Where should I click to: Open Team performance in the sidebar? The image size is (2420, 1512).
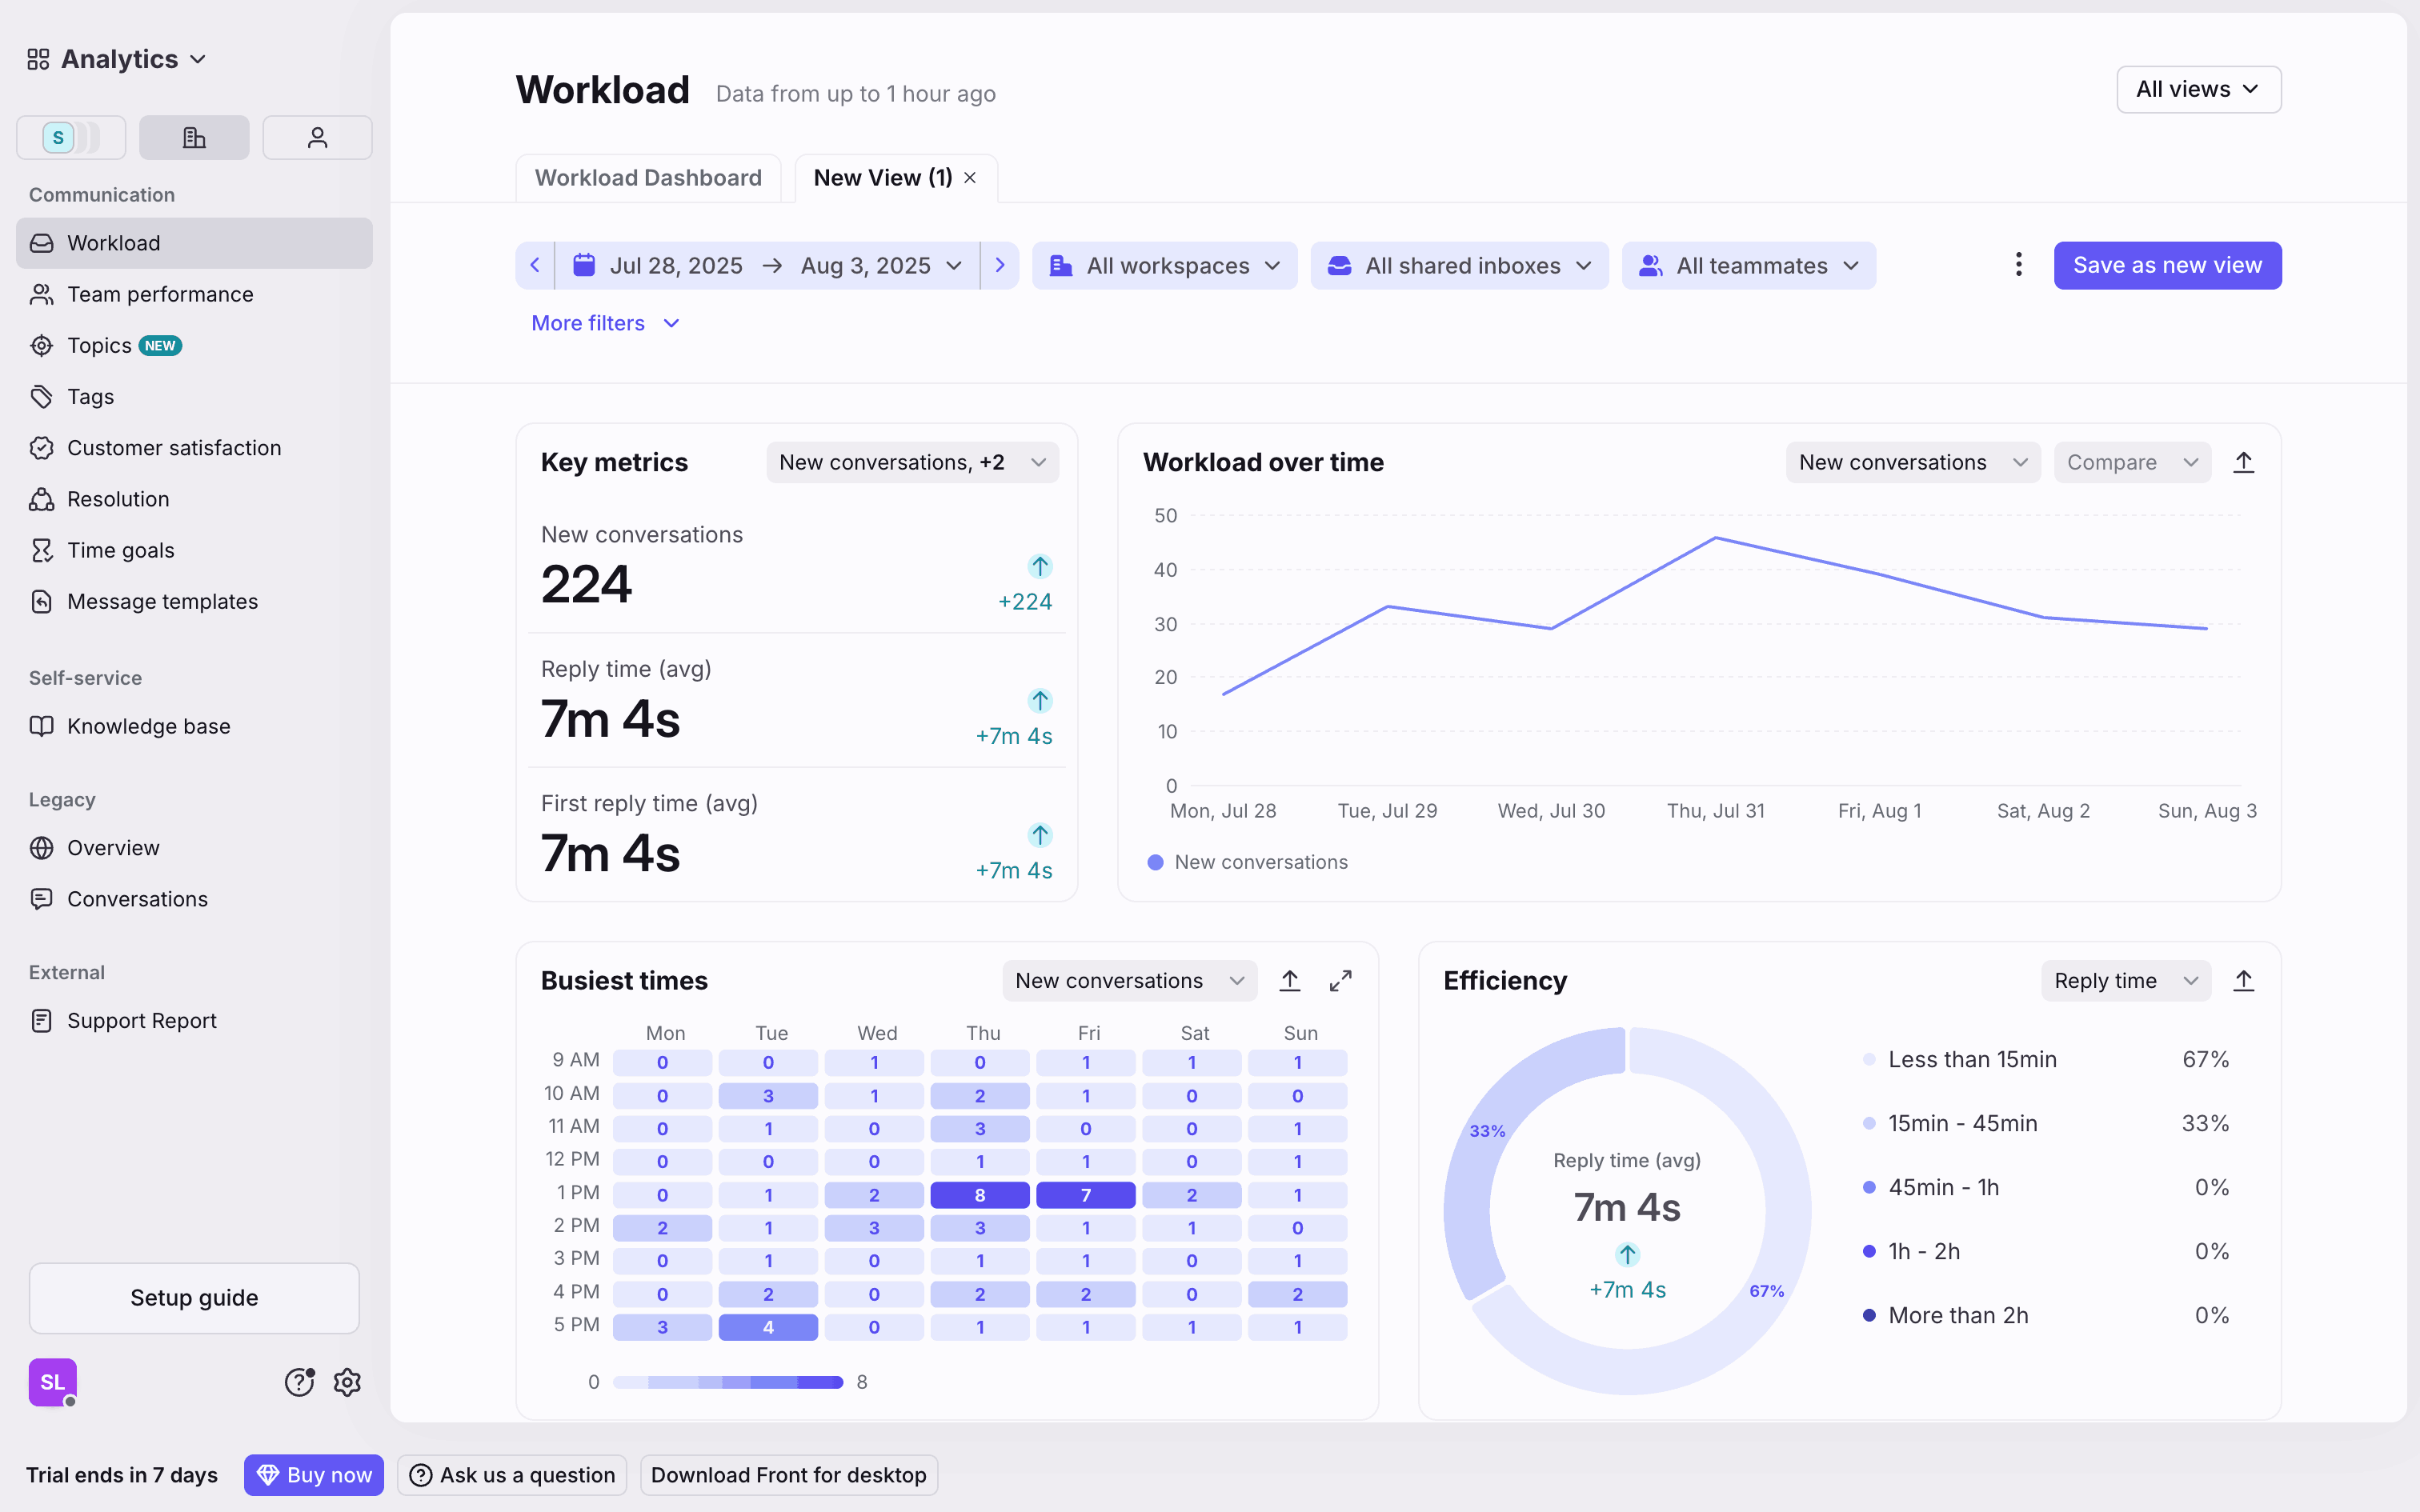tap(160, 294)
